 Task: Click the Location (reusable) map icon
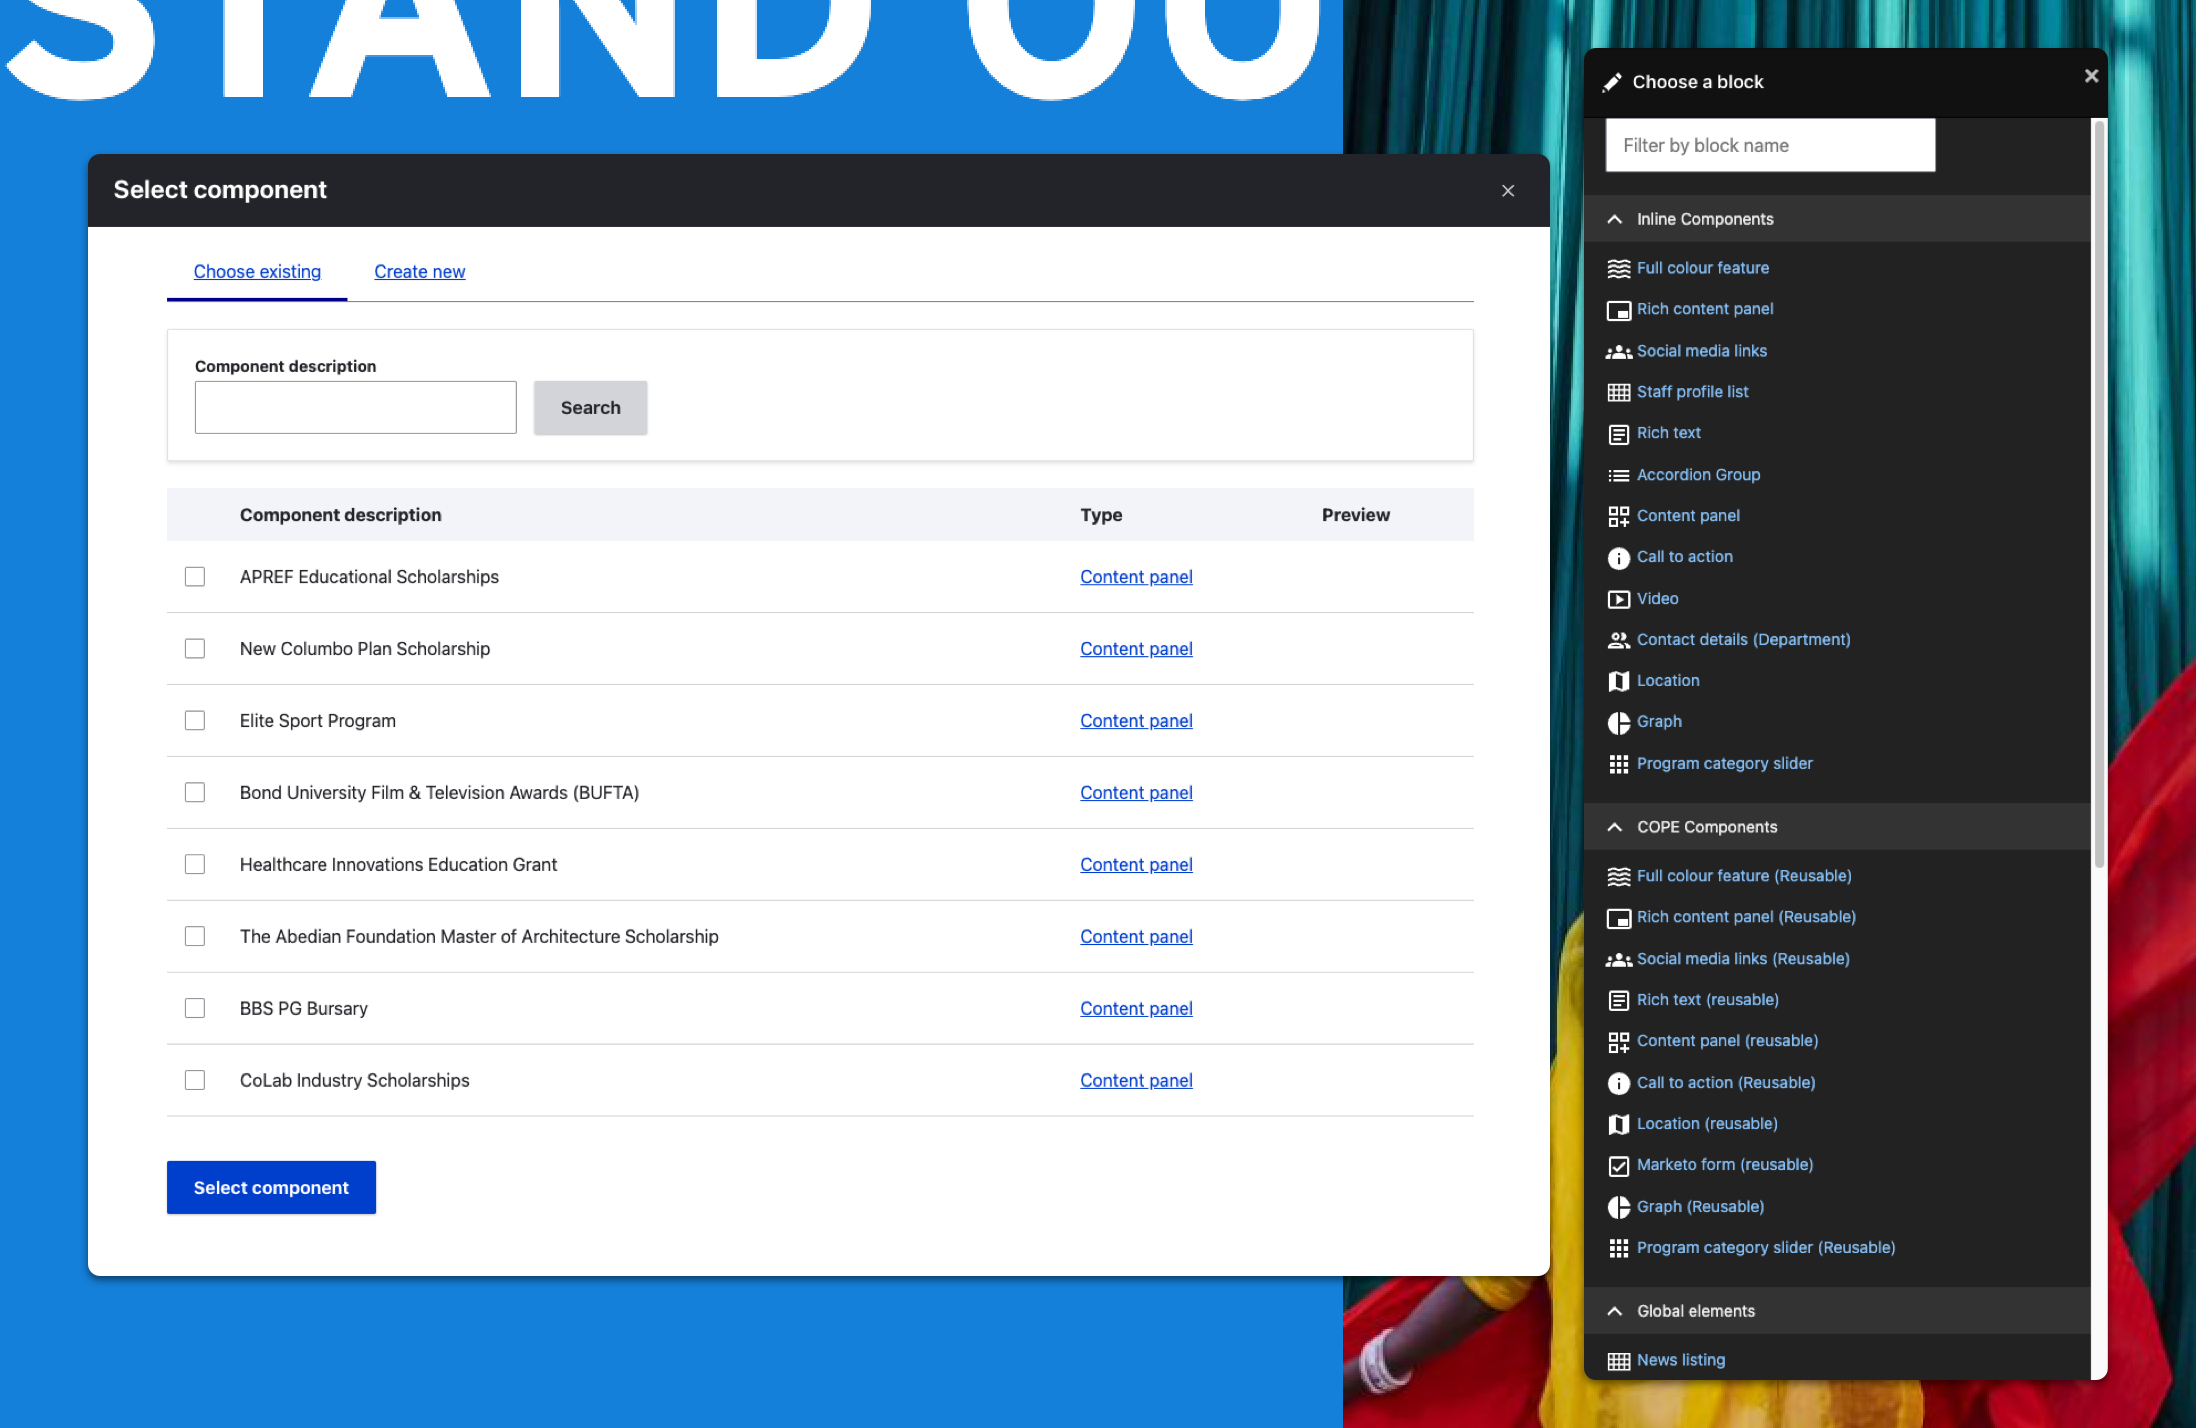tap(1618, 1124)
